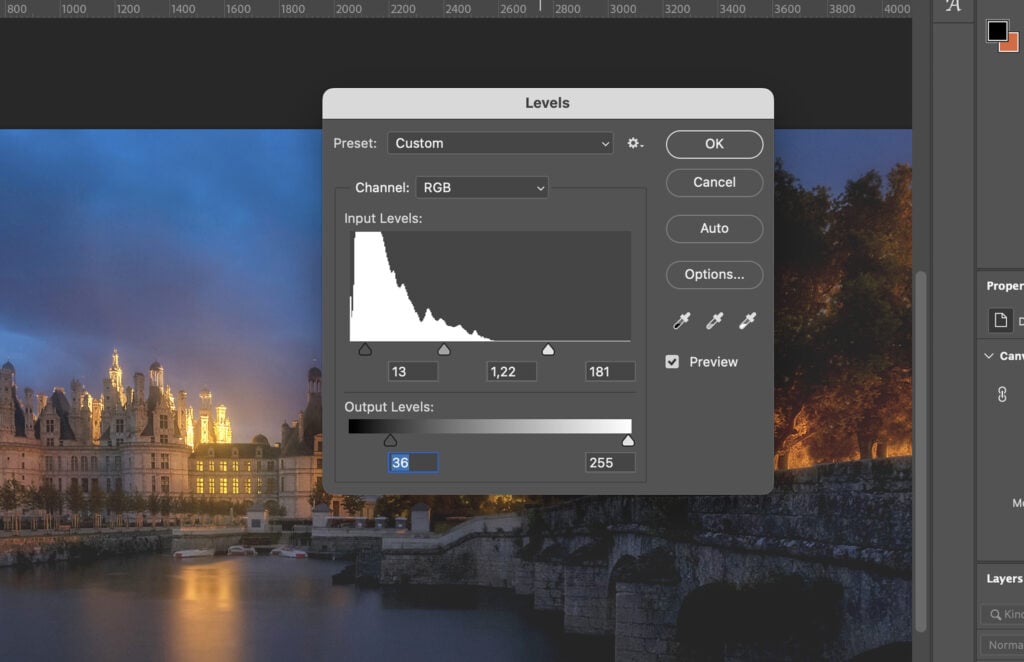Viewport: 1024px width, 662px height.
Task: Apply an automatic correction with Auto
Action: click(x=713, y=228)
